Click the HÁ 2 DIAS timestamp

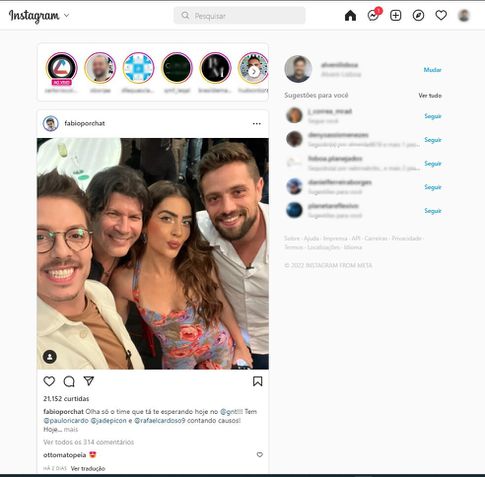point(55,469)
